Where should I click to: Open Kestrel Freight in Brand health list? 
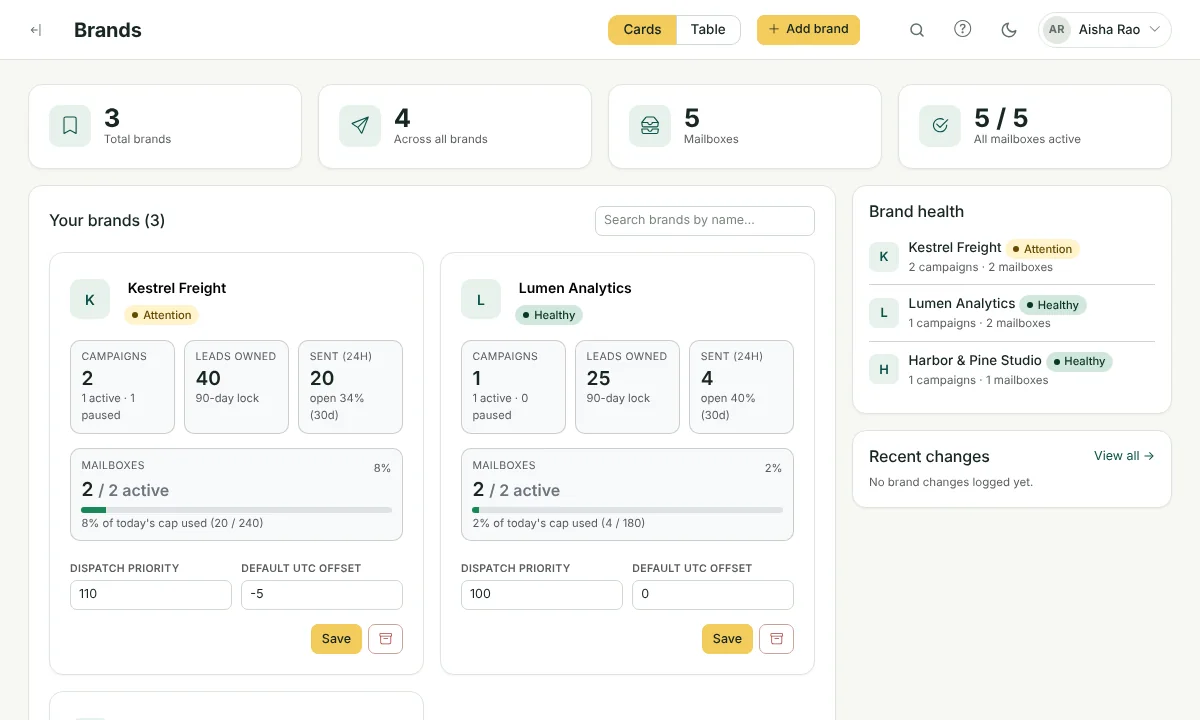[1012, 257]
